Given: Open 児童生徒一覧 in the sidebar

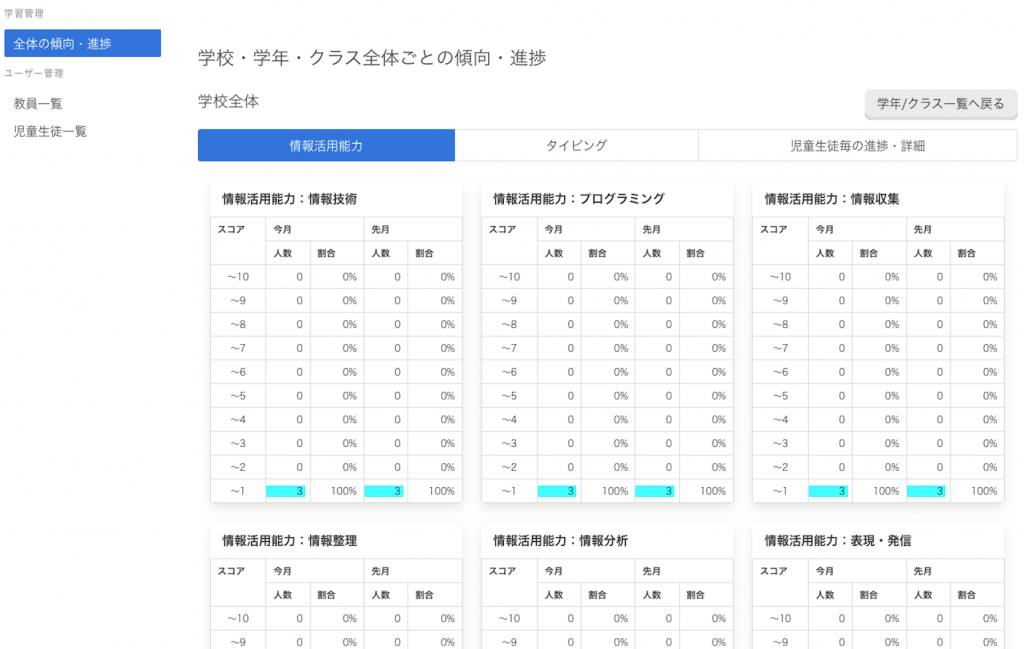Looking at the screenshot, I should click(50, 131).
